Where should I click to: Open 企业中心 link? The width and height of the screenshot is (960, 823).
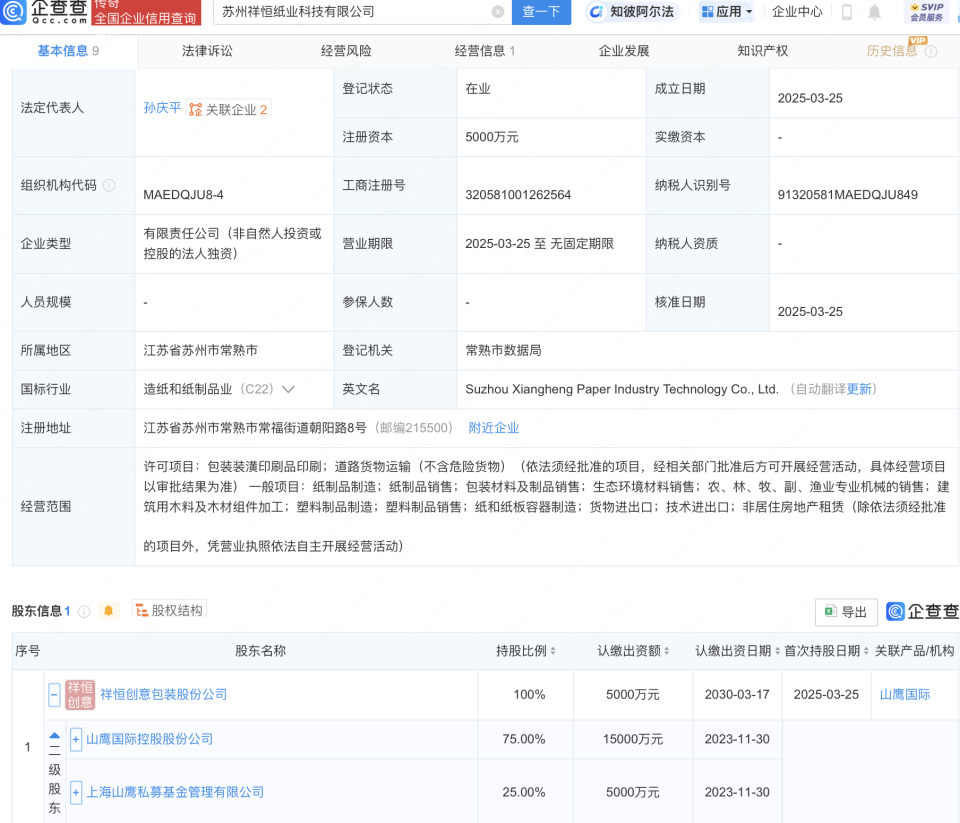pos(797,12)
